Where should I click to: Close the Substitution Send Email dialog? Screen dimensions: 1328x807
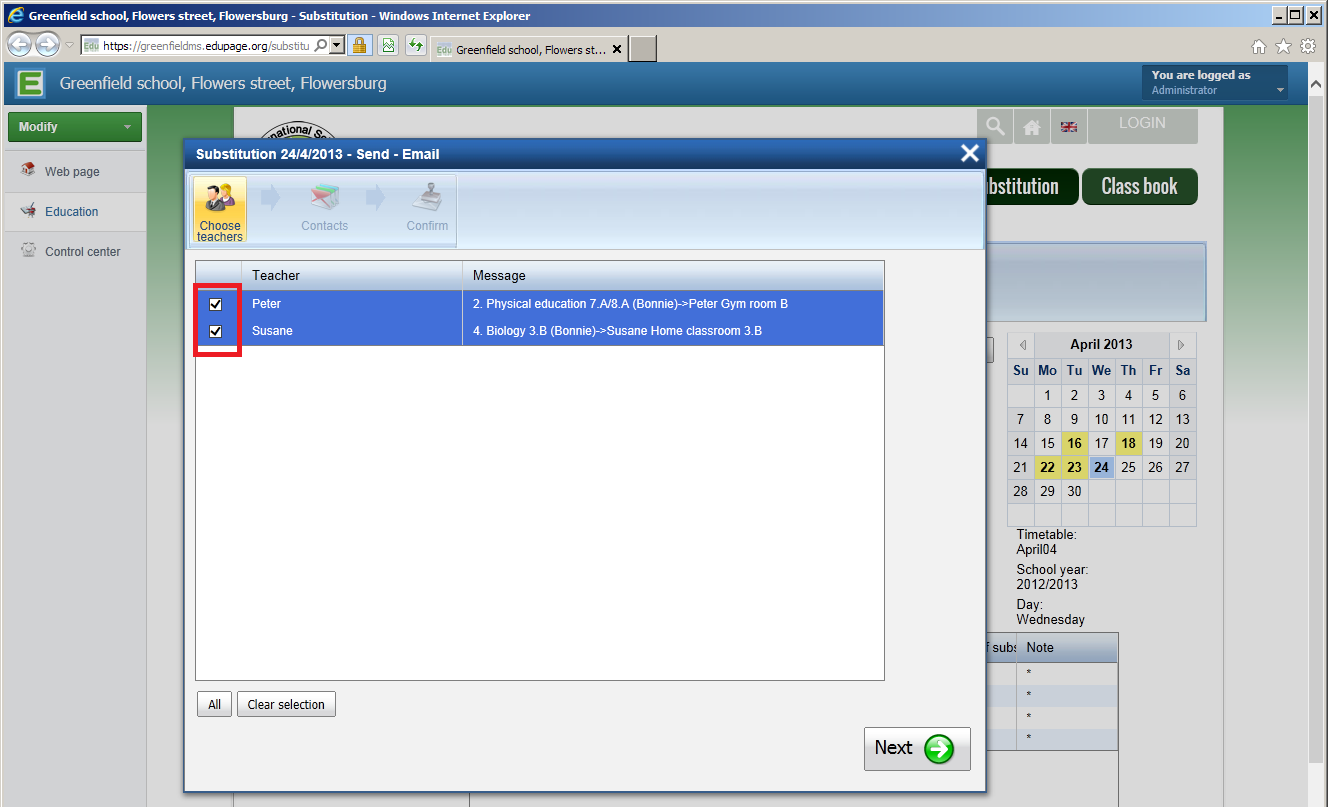[969, 153]
